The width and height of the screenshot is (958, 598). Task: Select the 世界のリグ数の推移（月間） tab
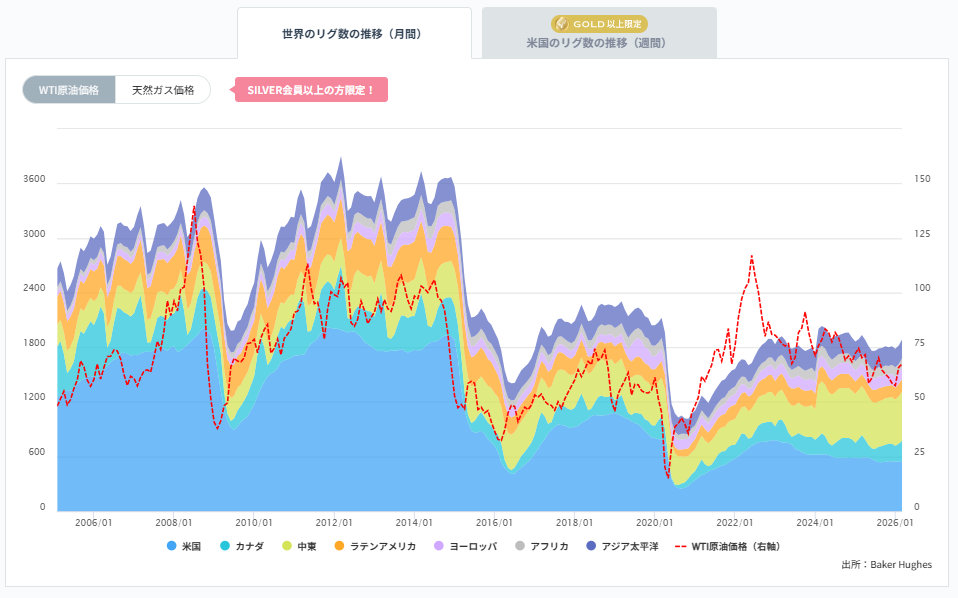(x=354, y=31)
